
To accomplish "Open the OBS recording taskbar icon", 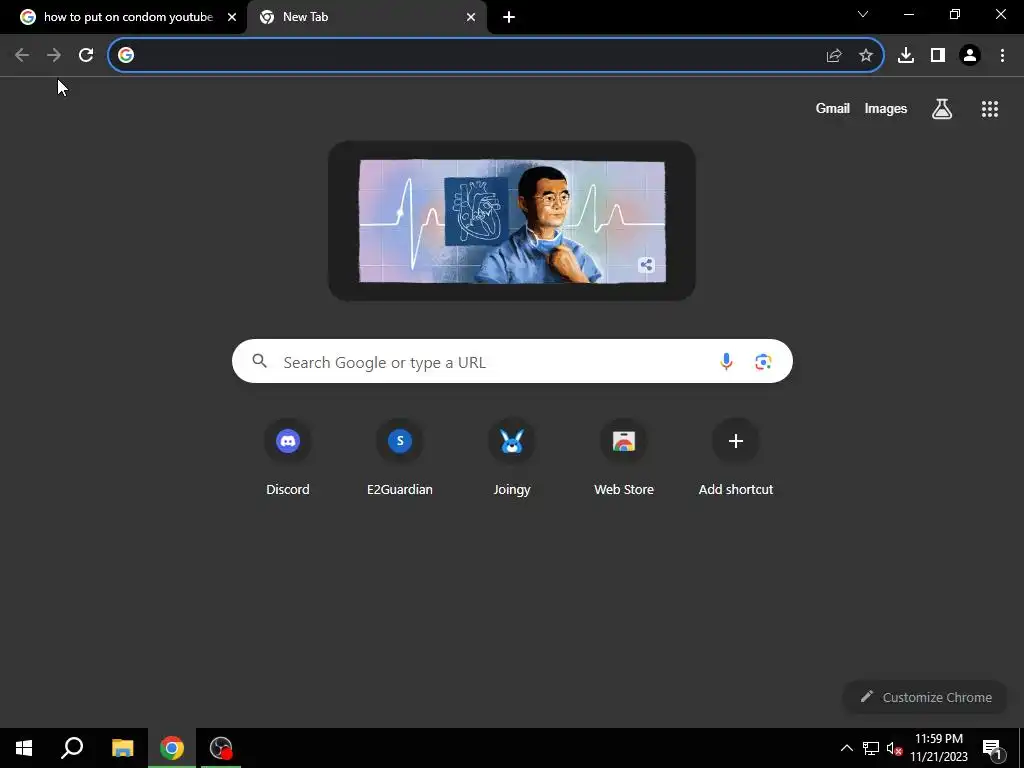I will (221, 748).
